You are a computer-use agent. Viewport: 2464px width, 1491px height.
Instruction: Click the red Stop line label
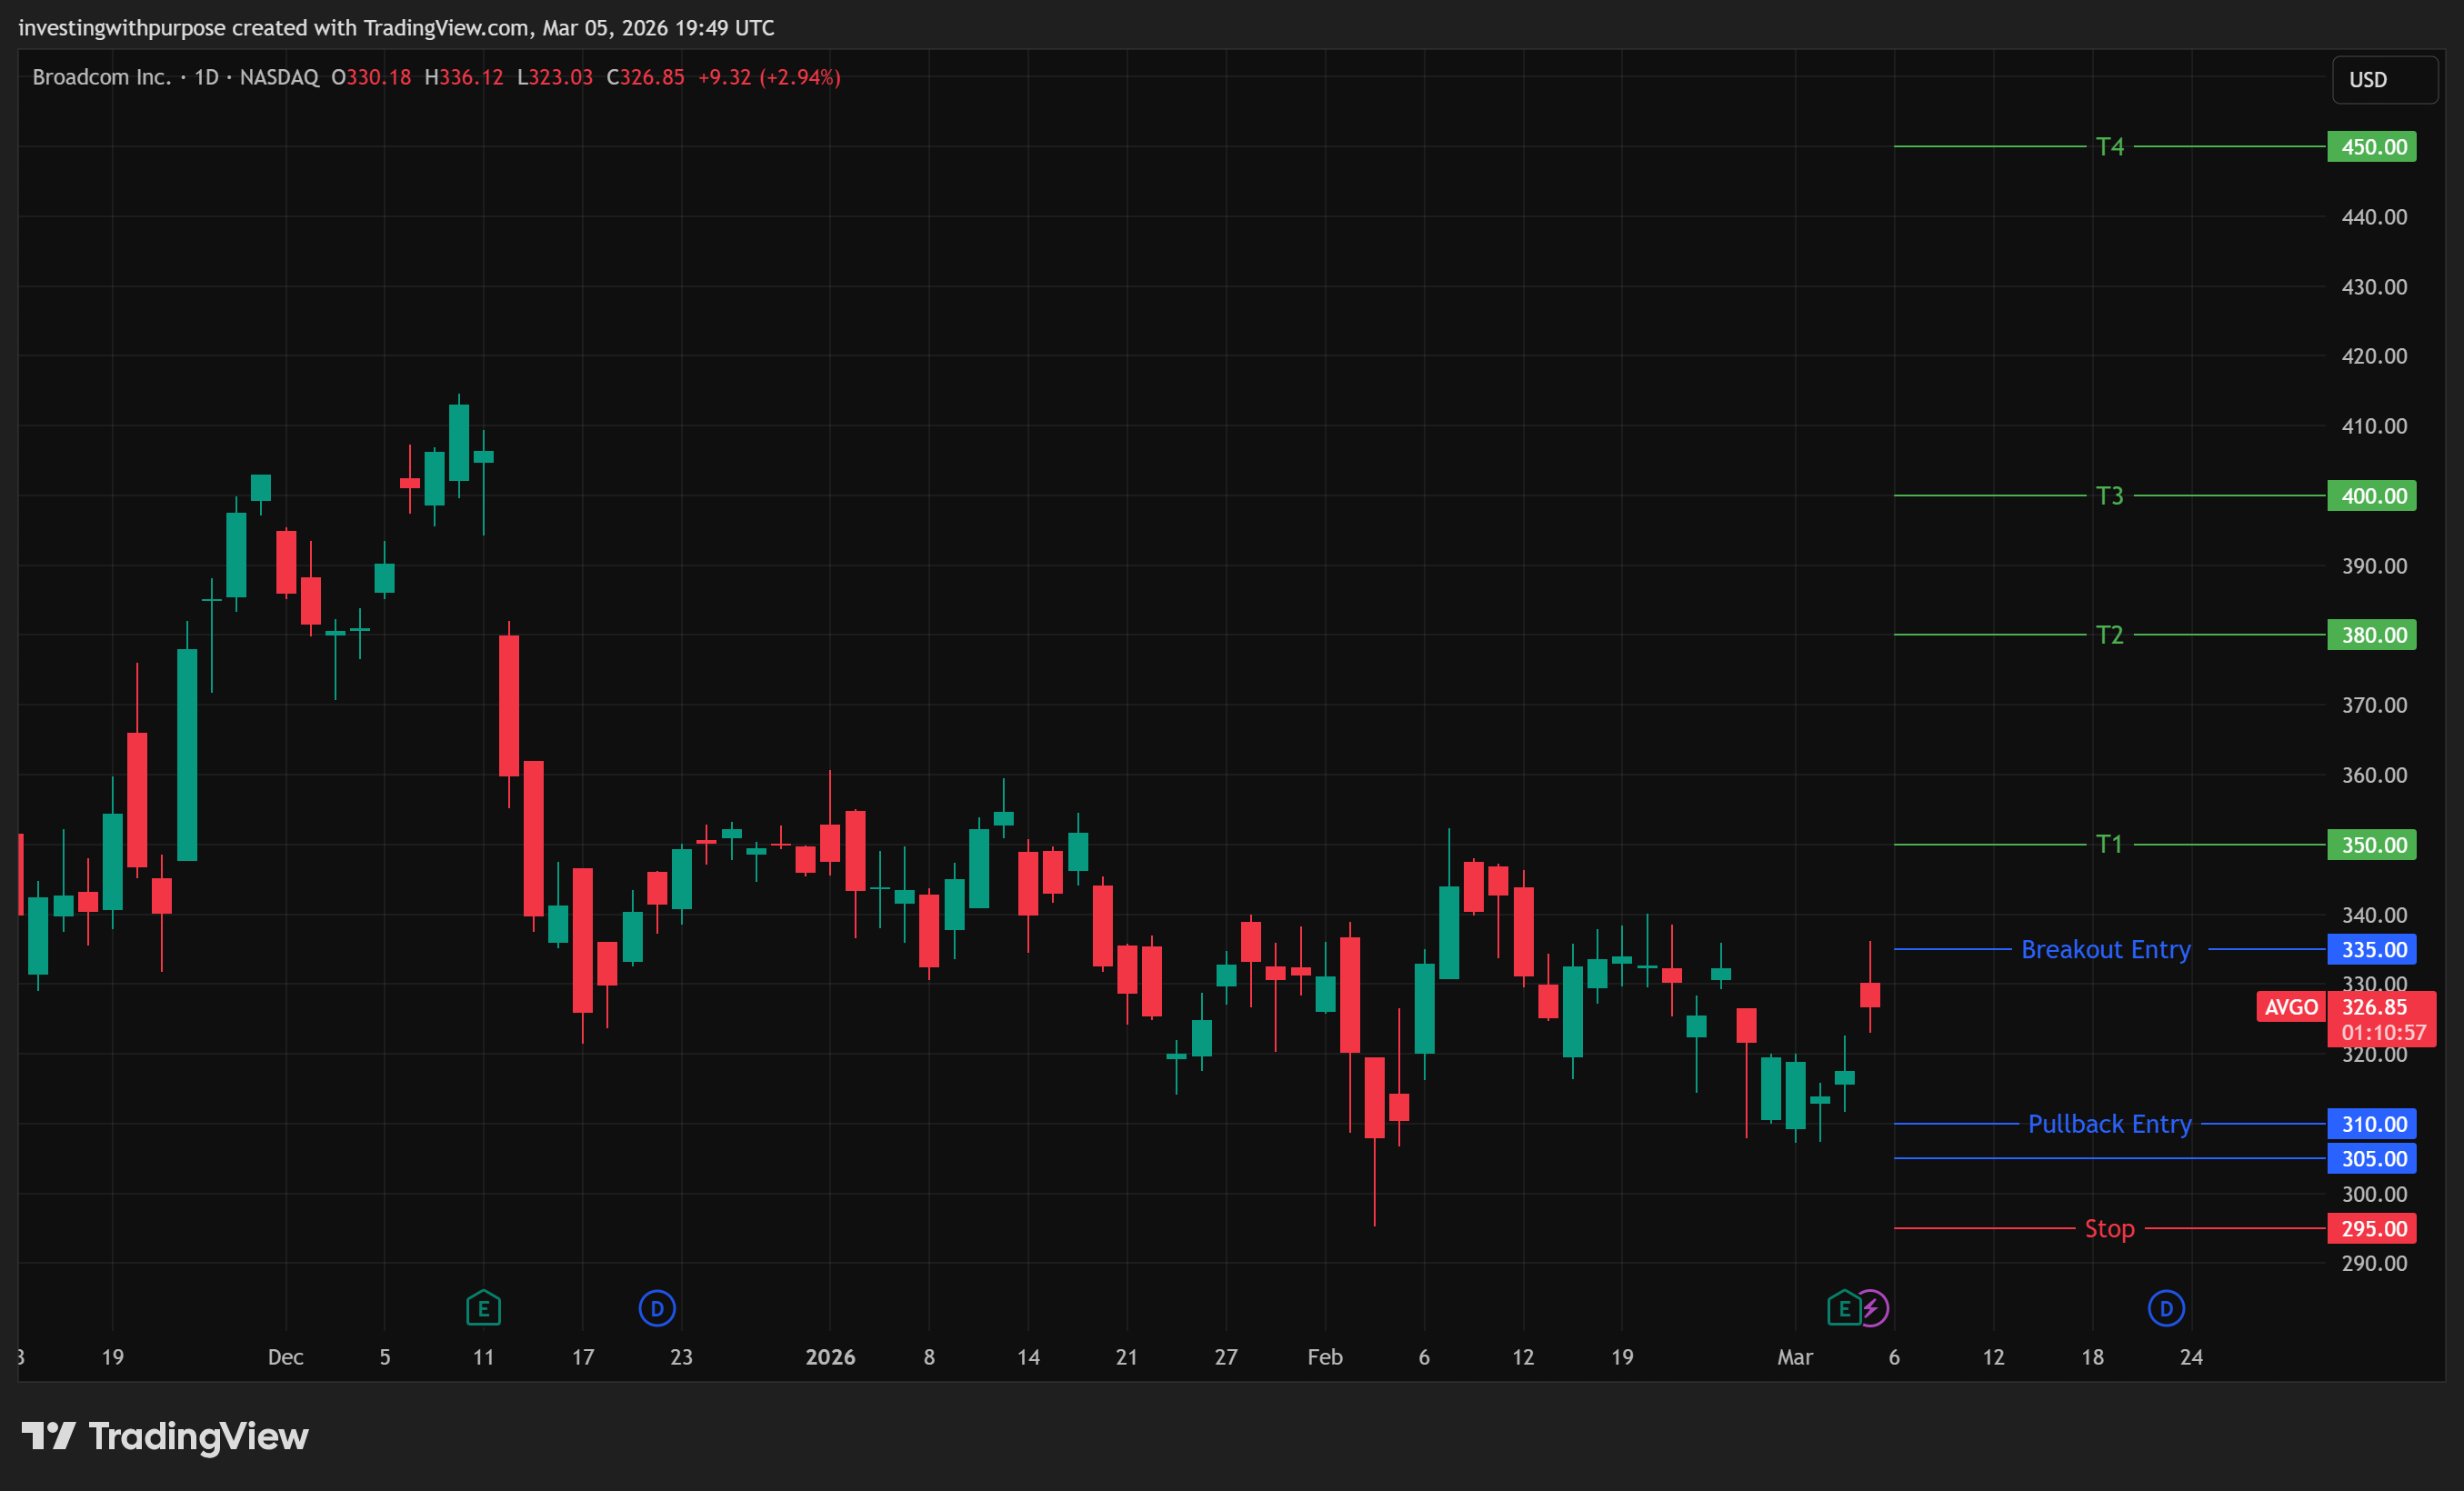click(2109, 1228)
